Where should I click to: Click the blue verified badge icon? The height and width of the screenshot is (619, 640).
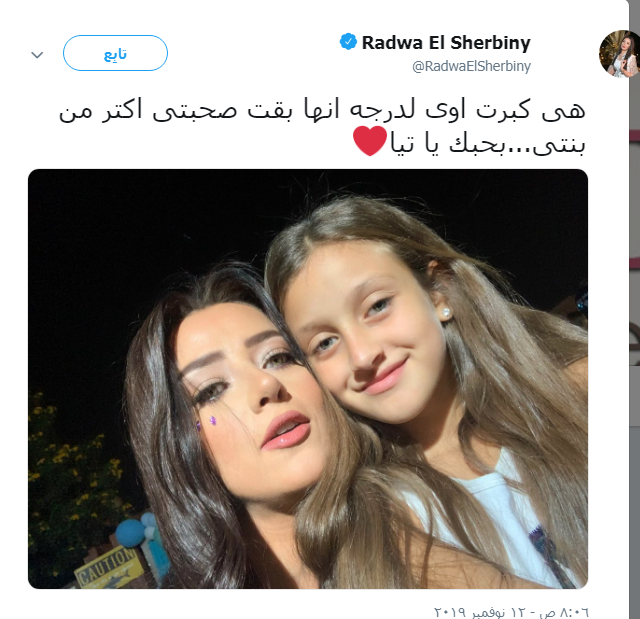click(348, 42)
